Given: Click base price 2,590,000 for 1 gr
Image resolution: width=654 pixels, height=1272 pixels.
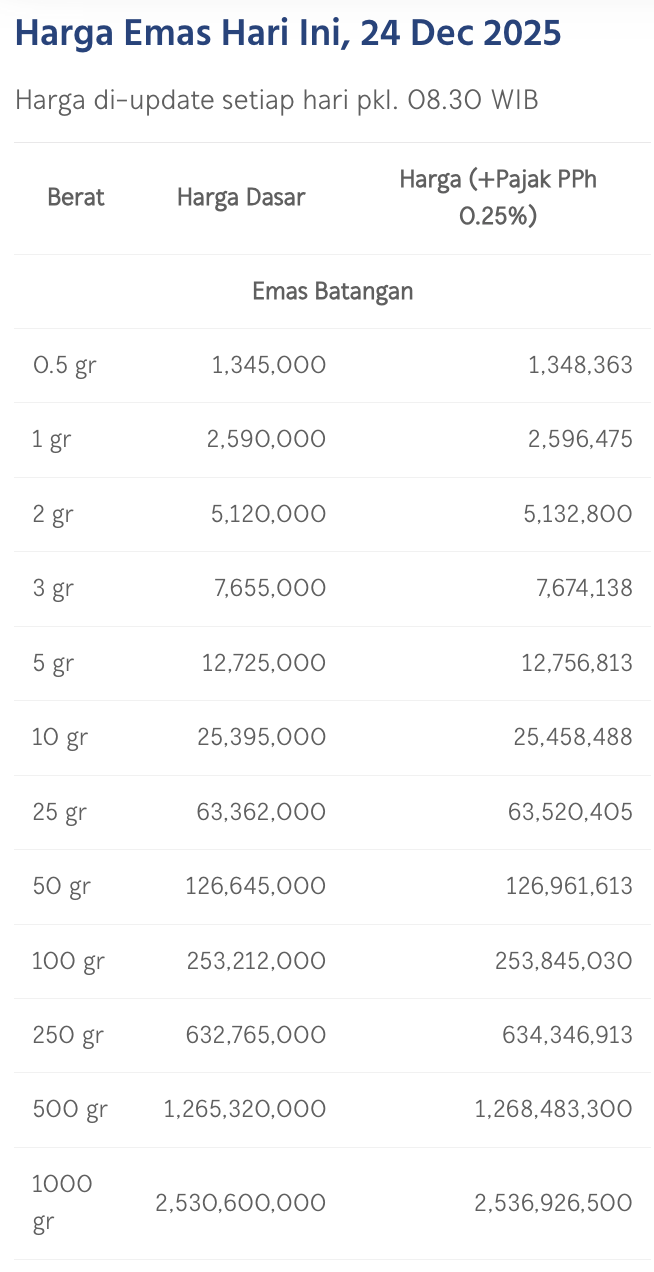Looking at the screenshot, I should [266, 439].
